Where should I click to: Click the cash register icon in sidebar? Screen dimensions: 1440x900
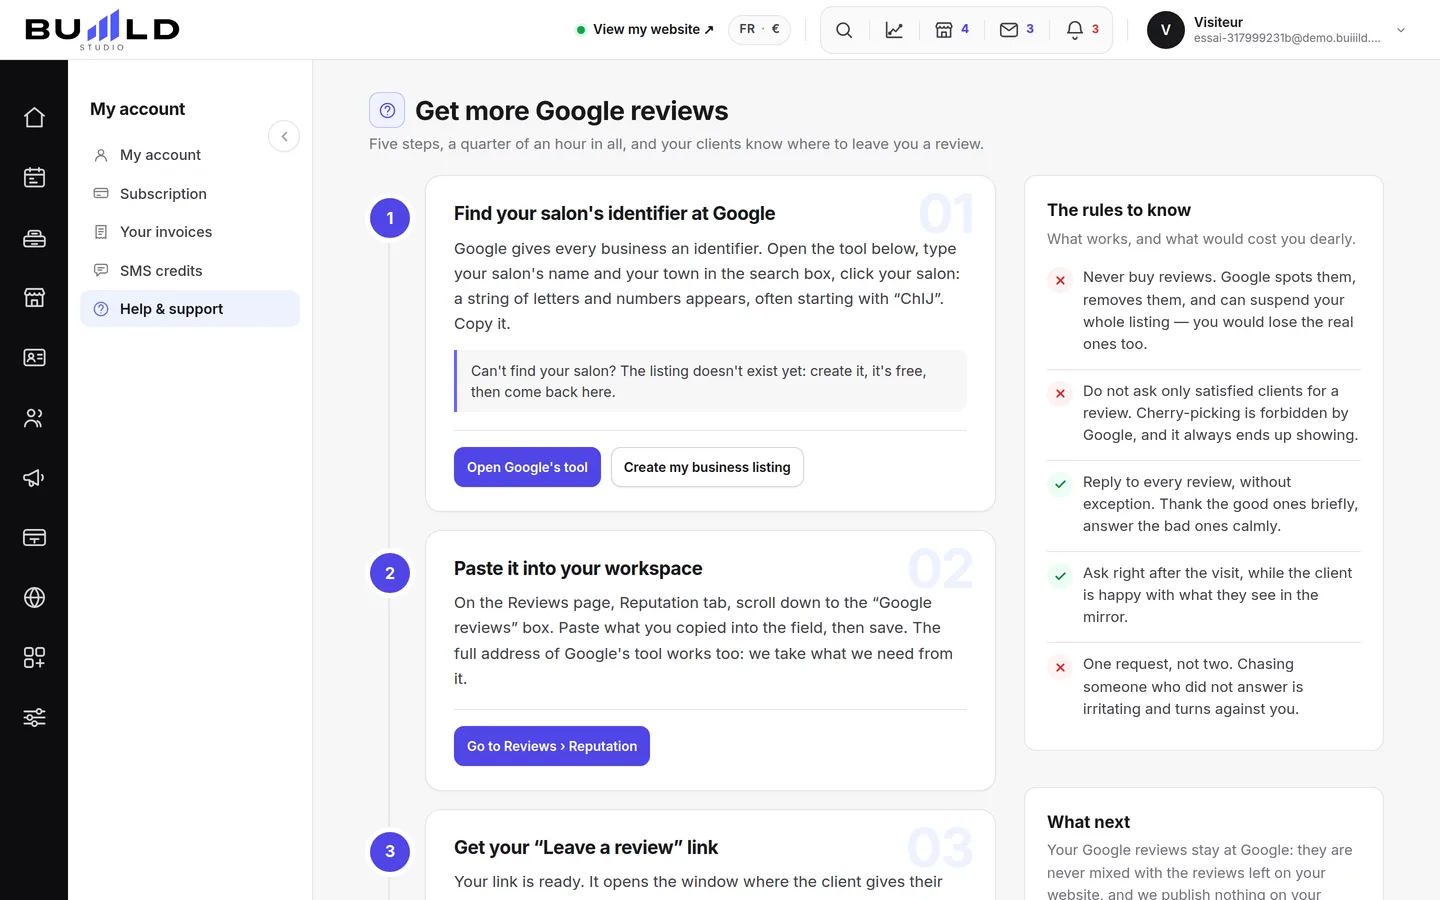(x=34, y=238)
